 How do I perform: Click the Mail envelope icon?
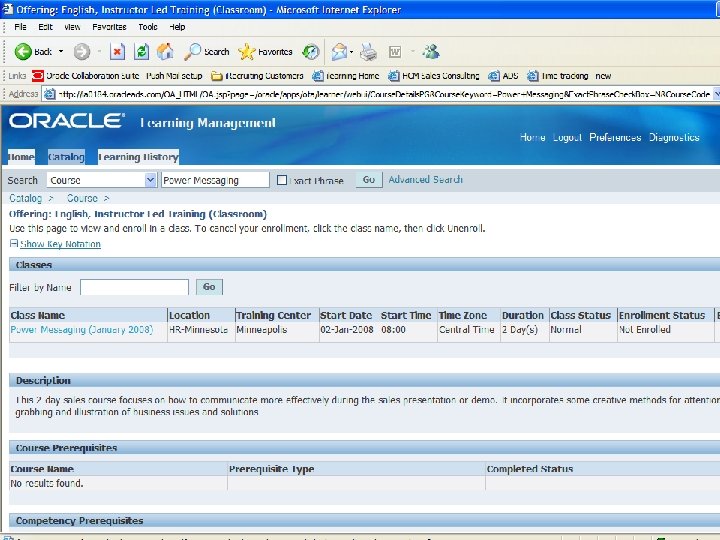339,51
